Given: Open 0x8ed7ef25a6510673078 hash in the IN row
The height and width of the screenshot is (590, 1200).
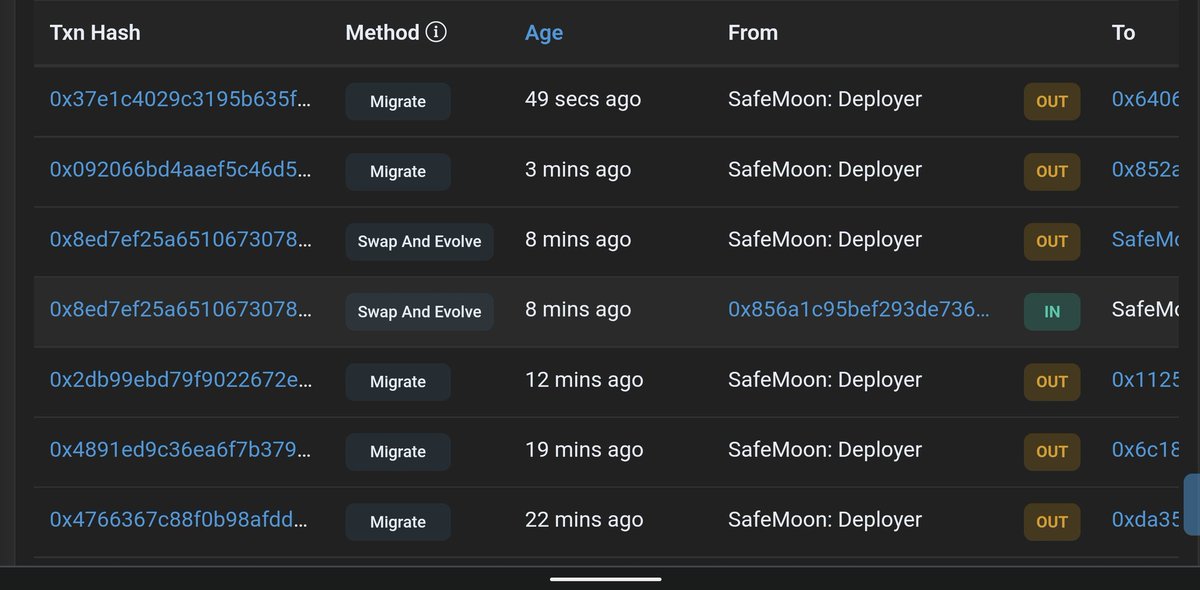Looking at the screenshot, I should pos(181,310).
